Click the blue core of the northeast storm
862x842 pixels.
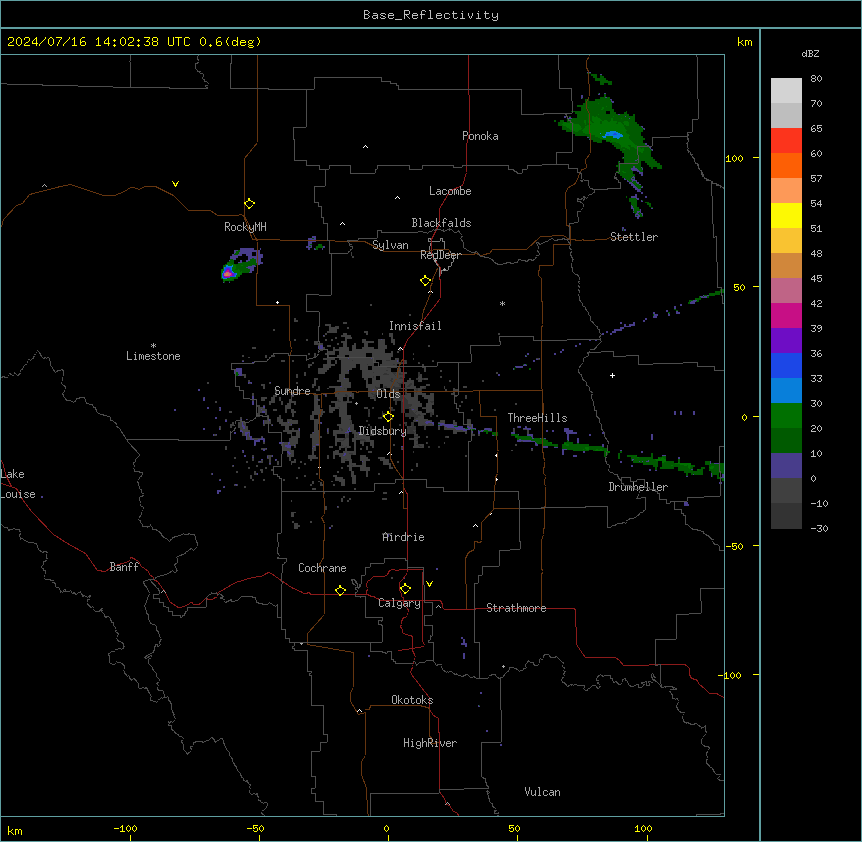612,135
